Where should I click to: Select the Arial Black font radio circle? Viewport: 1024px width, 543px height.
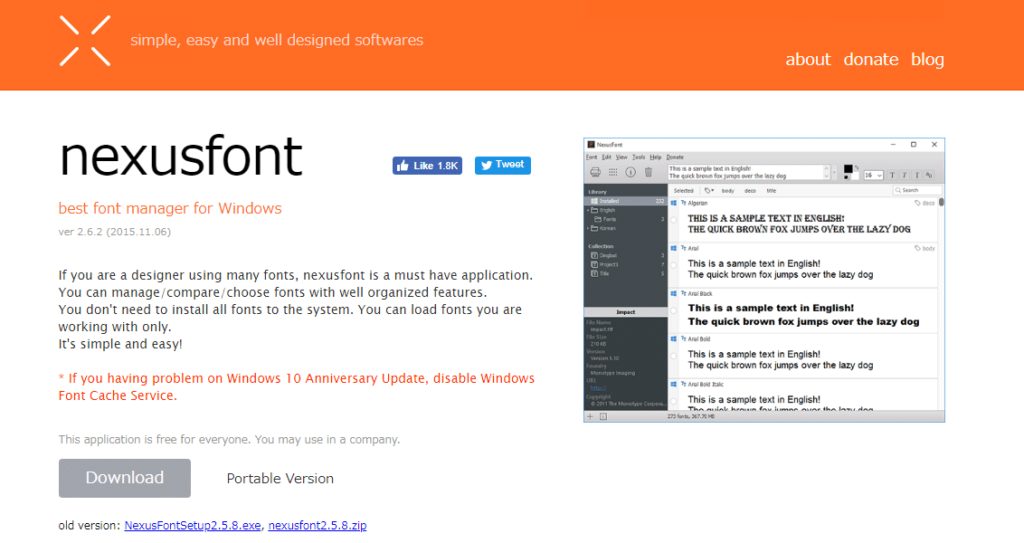point(674,311)
